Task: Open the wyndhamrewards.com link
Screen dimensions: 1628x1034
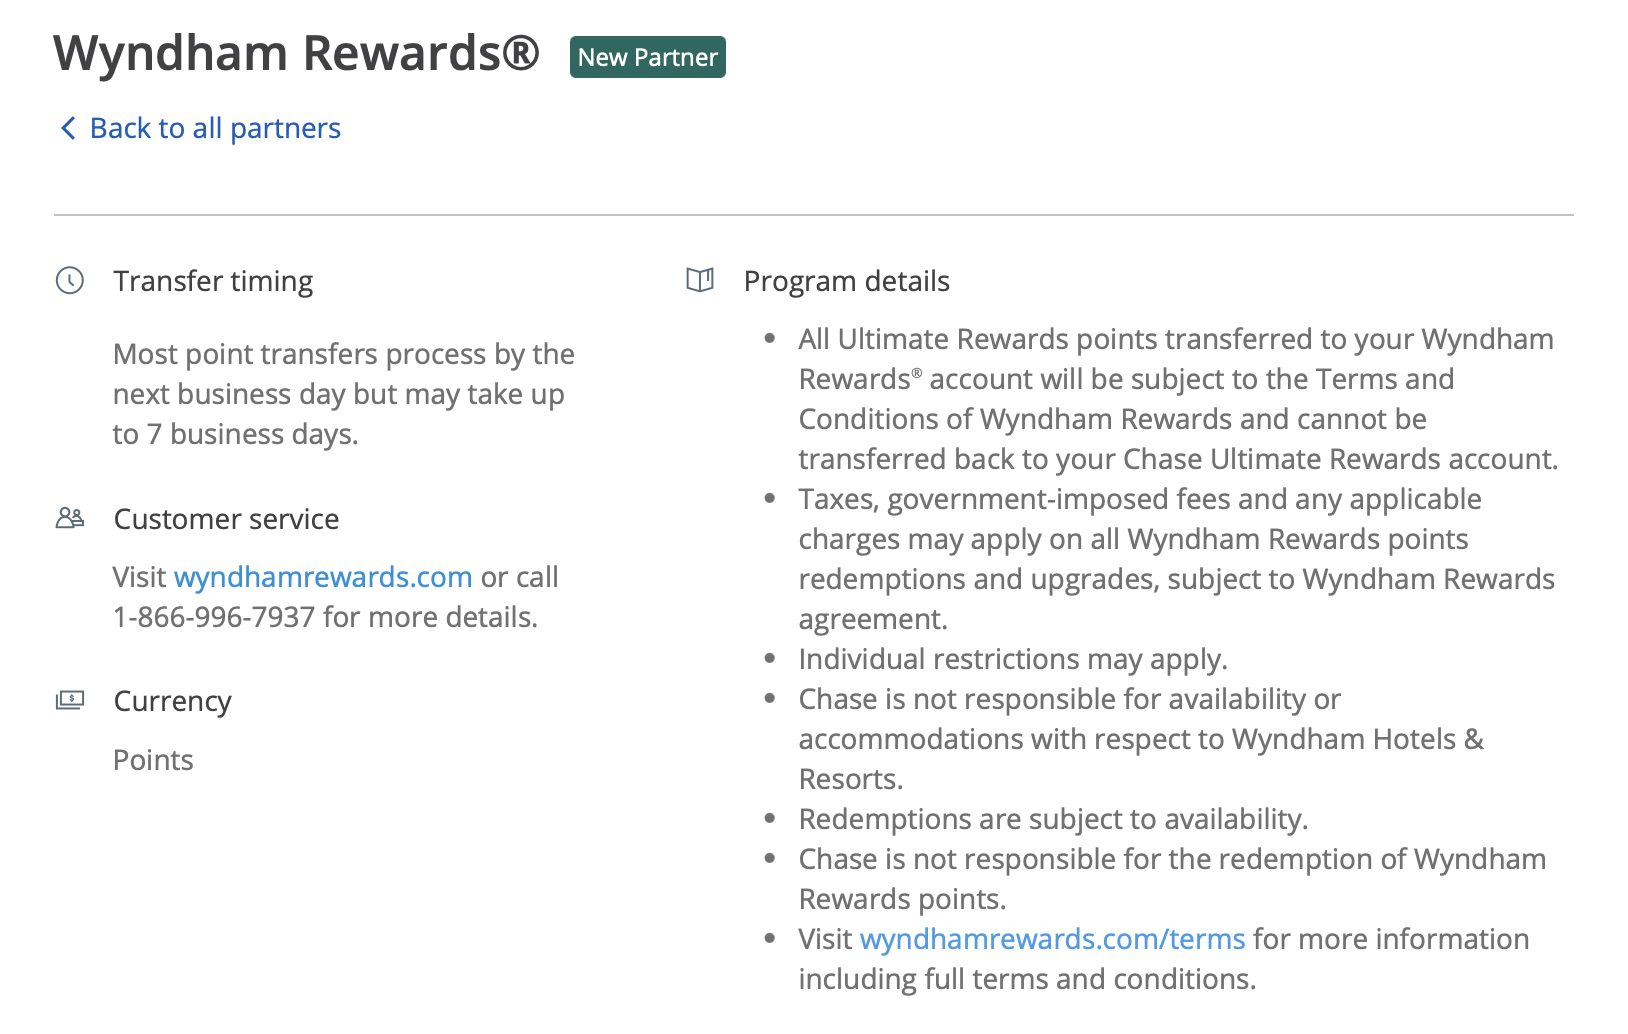Action: (322, 576)
